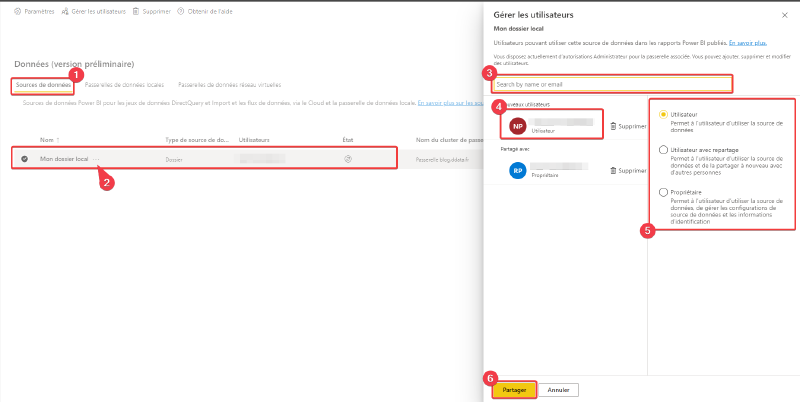This screenshot has width=800, height=402.
Task: Click the NP user avatar
Action: click(x=517, y=125)
